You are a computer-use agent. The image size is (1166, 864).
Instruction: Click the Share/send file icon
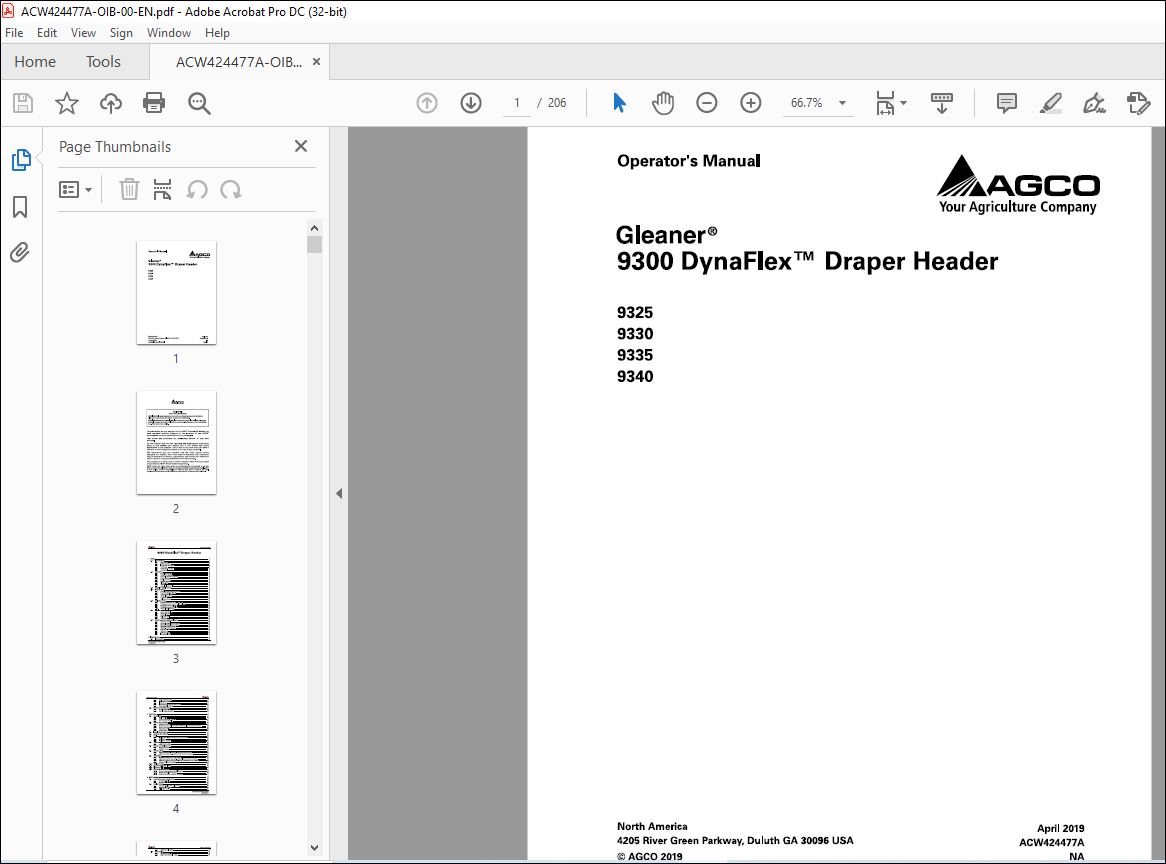pyautogui.click(x=1138, y=103)
